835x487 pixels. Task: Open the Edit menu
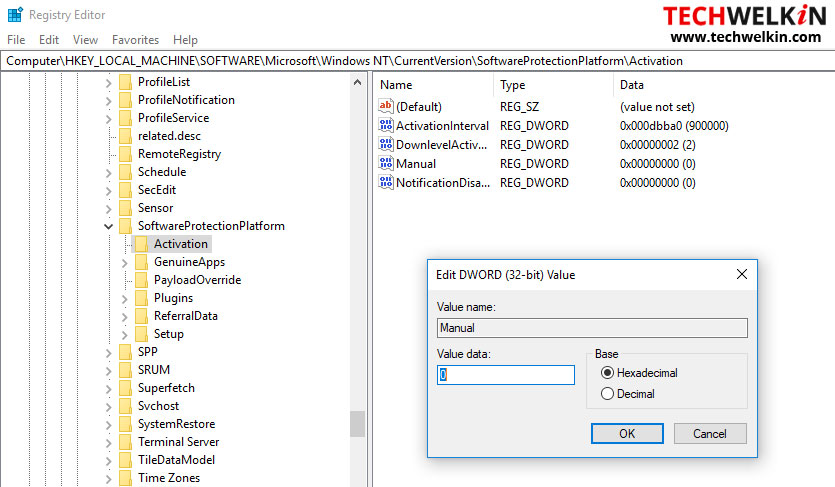[48, 39]
